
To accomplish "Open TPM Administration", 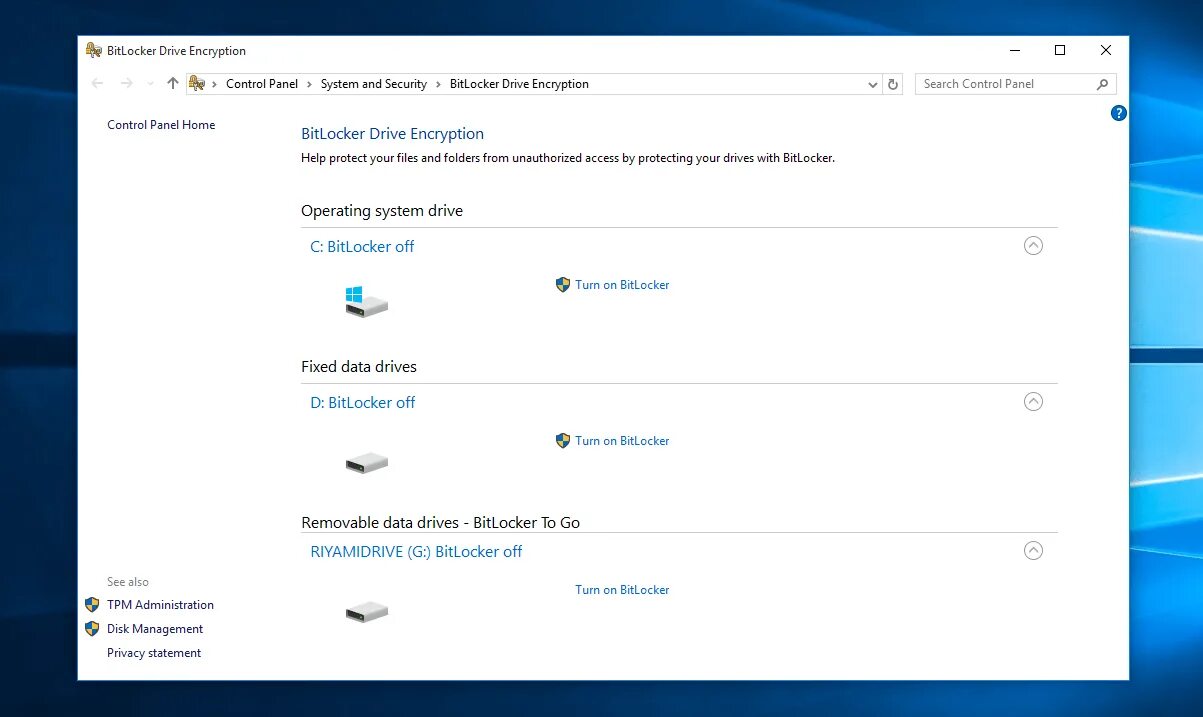I will pos(160,605).
